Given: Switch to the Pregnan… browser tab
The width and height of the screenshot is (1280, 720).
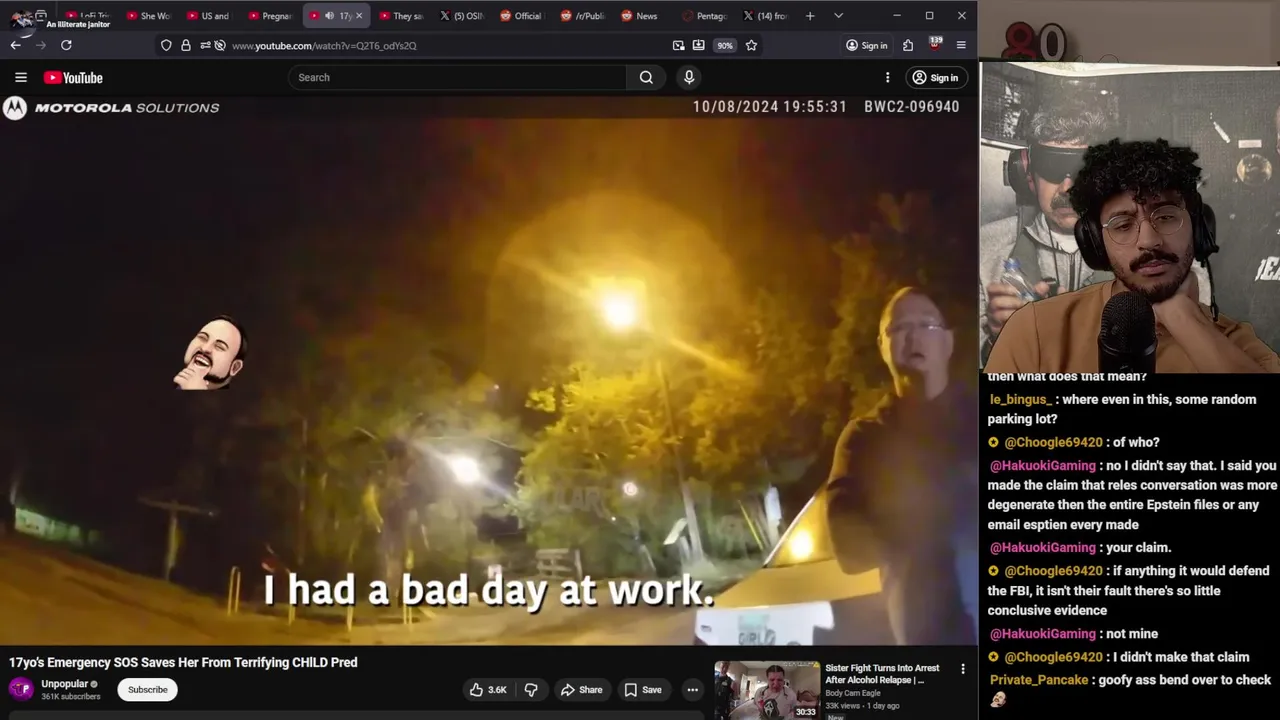Looking at the screenshot, I should (x=270, y=16).
